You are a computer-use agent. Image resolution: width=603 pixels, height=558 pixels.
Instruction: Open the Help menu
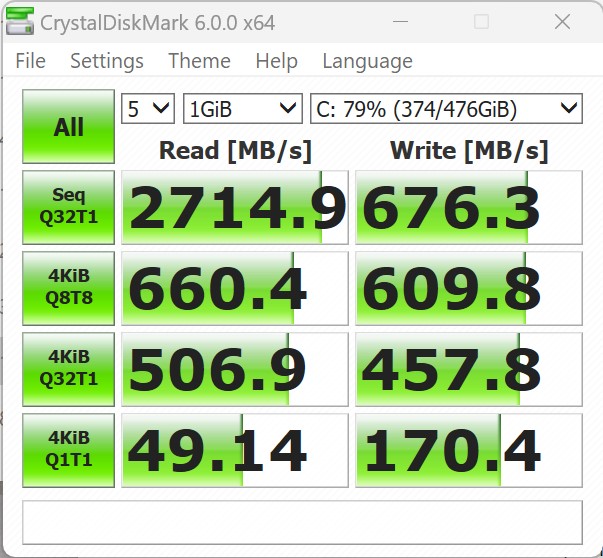[277, 61]
